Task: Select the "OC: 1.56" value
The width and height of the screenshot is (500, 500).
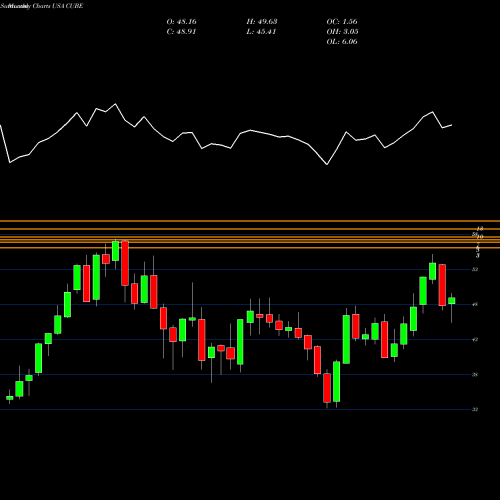Action: 342,22
